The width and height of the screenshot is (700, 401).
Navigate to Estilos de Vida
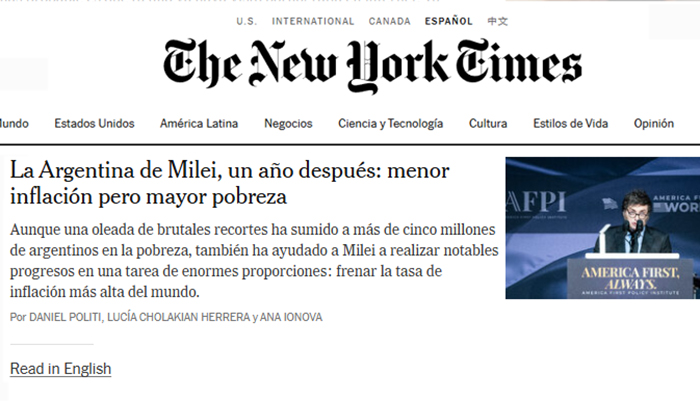point(570,124)
